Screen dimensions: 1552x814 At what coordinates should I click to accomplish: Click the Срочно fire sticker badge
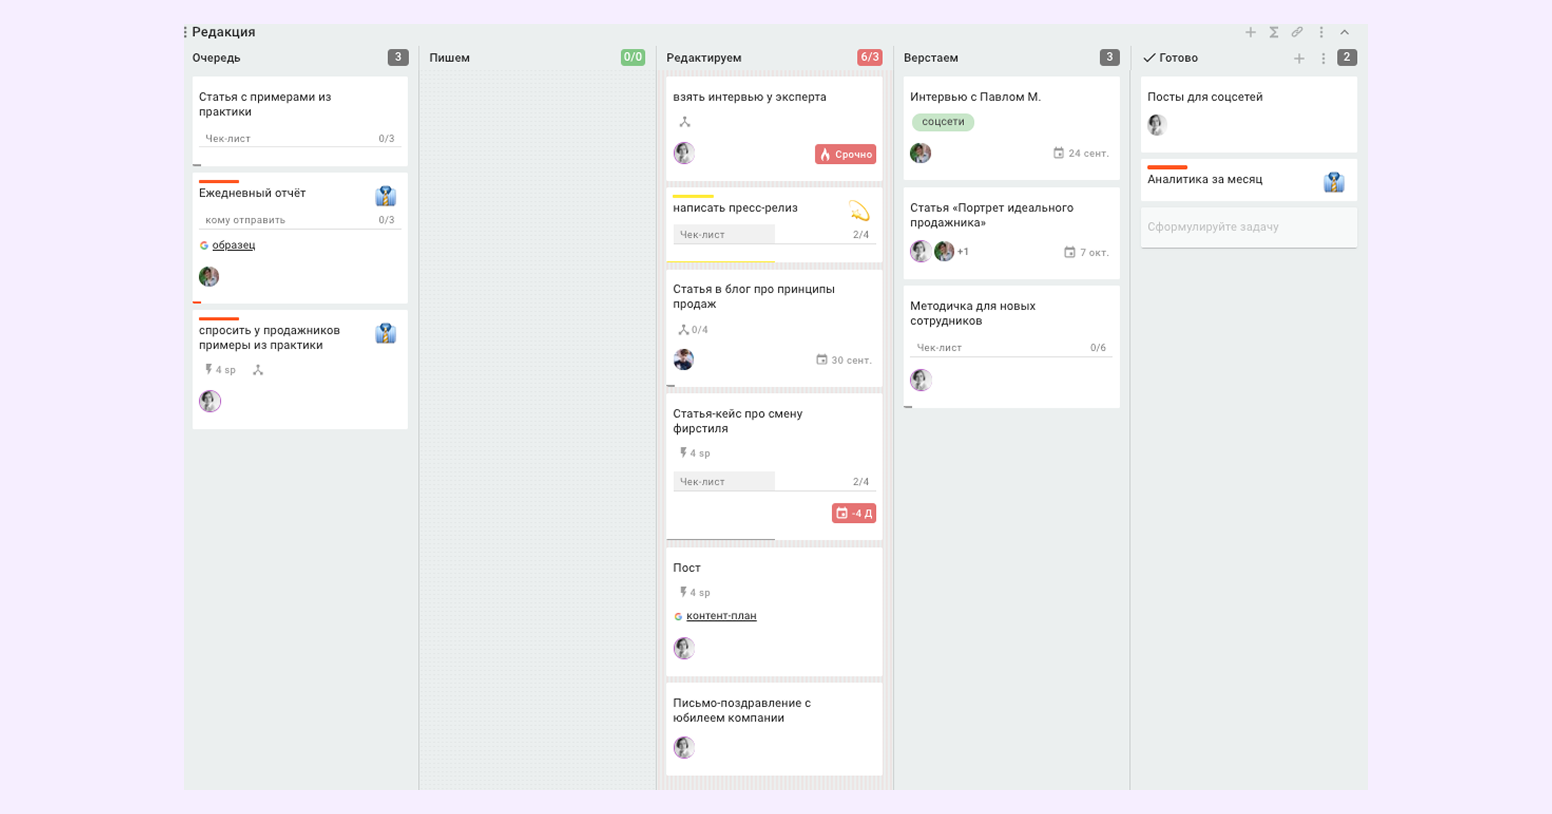(845, 154)
